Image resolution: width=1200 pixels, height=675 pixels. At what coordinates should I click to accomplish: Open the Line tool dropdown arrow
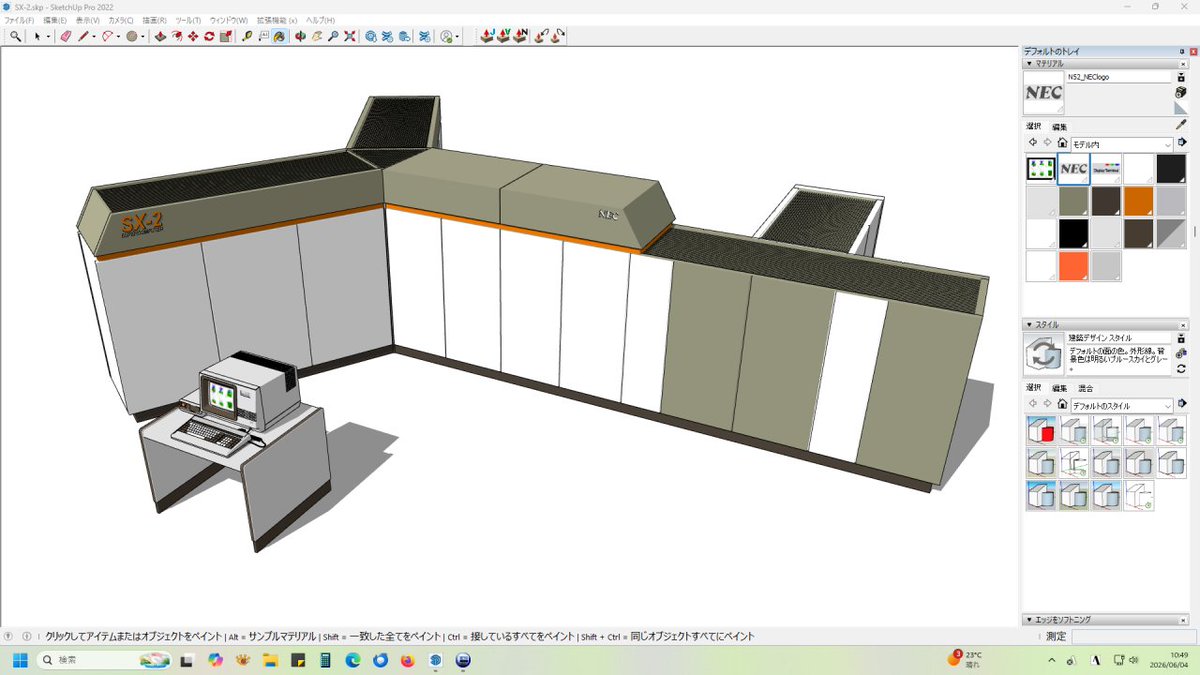tap(94, 36)
